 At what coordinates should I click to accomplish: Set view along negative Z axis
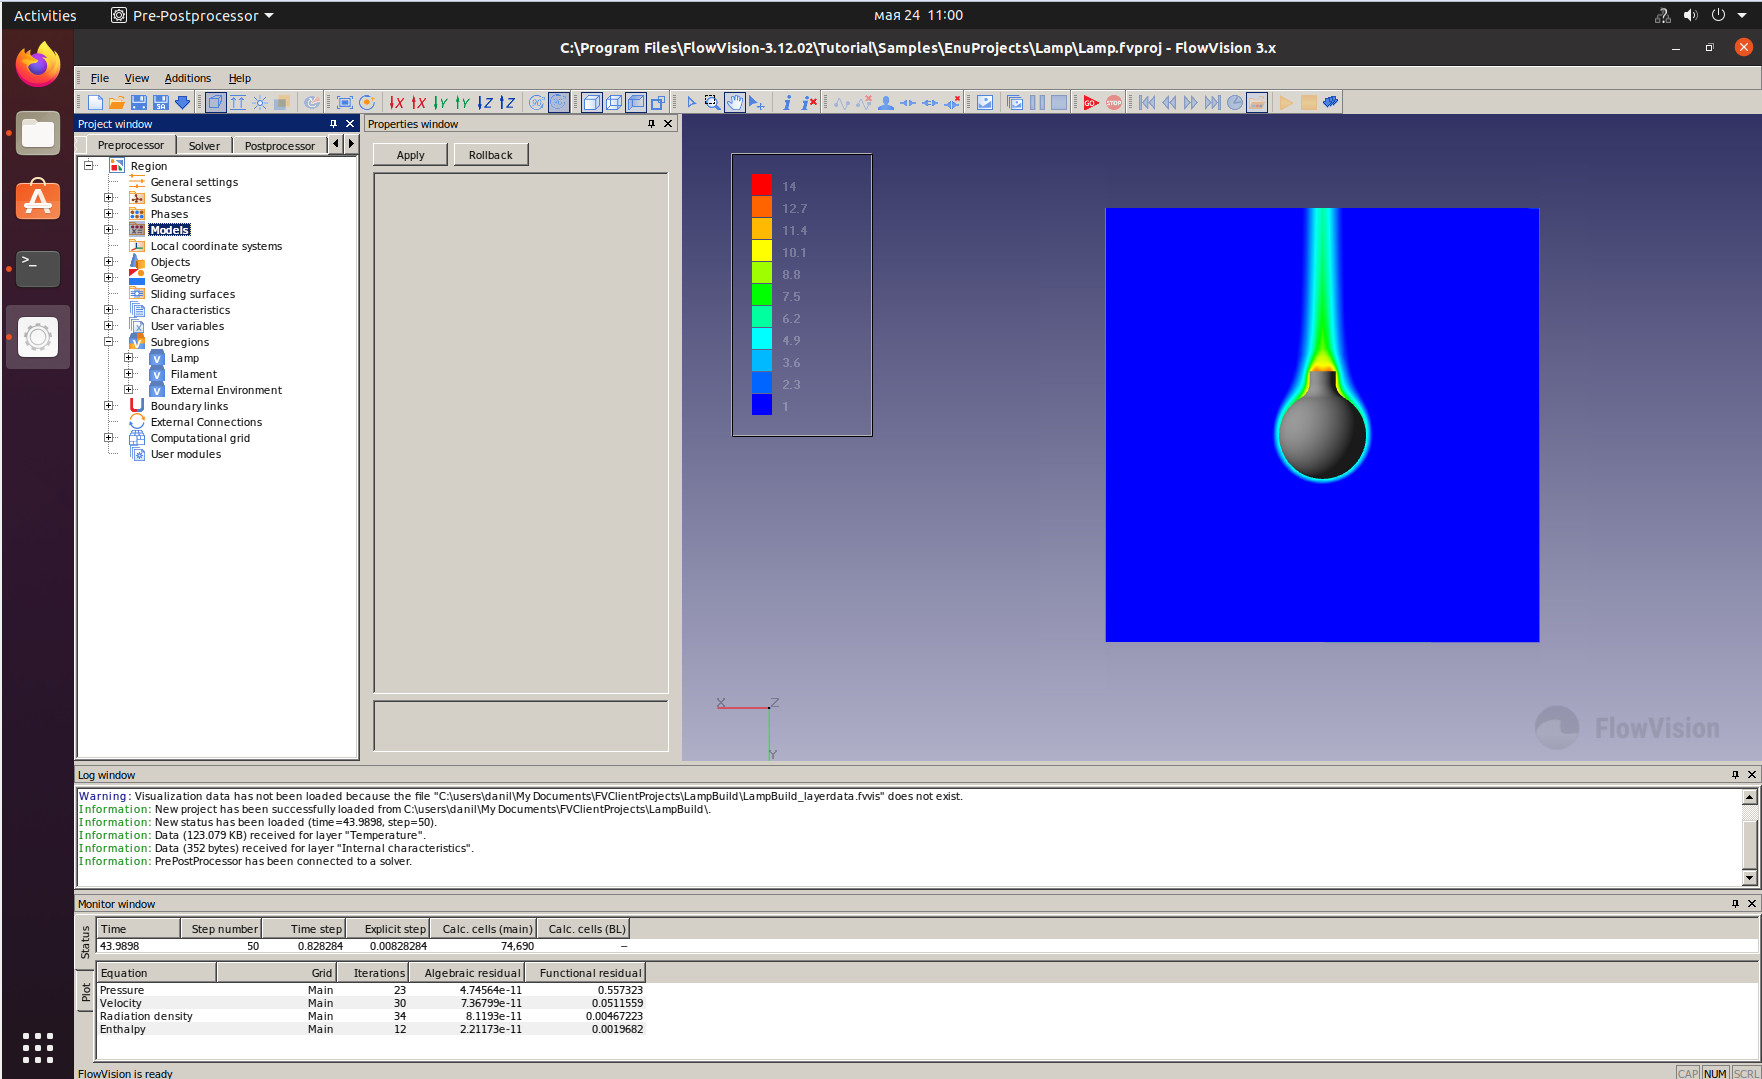(x=485, y=102)
